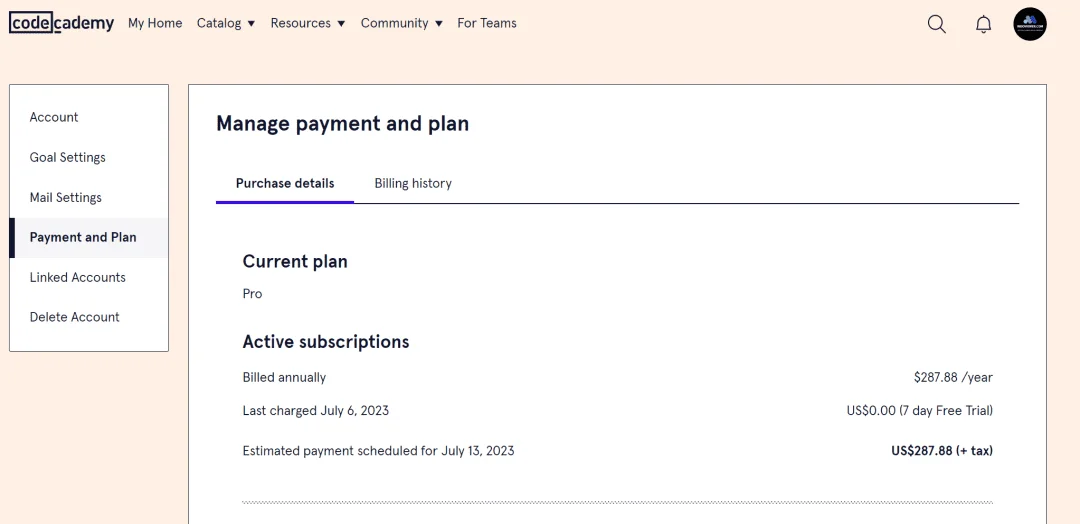Click the $287.88 /year price
This screenshot has width=1080, height=524.
click(953, 377)
